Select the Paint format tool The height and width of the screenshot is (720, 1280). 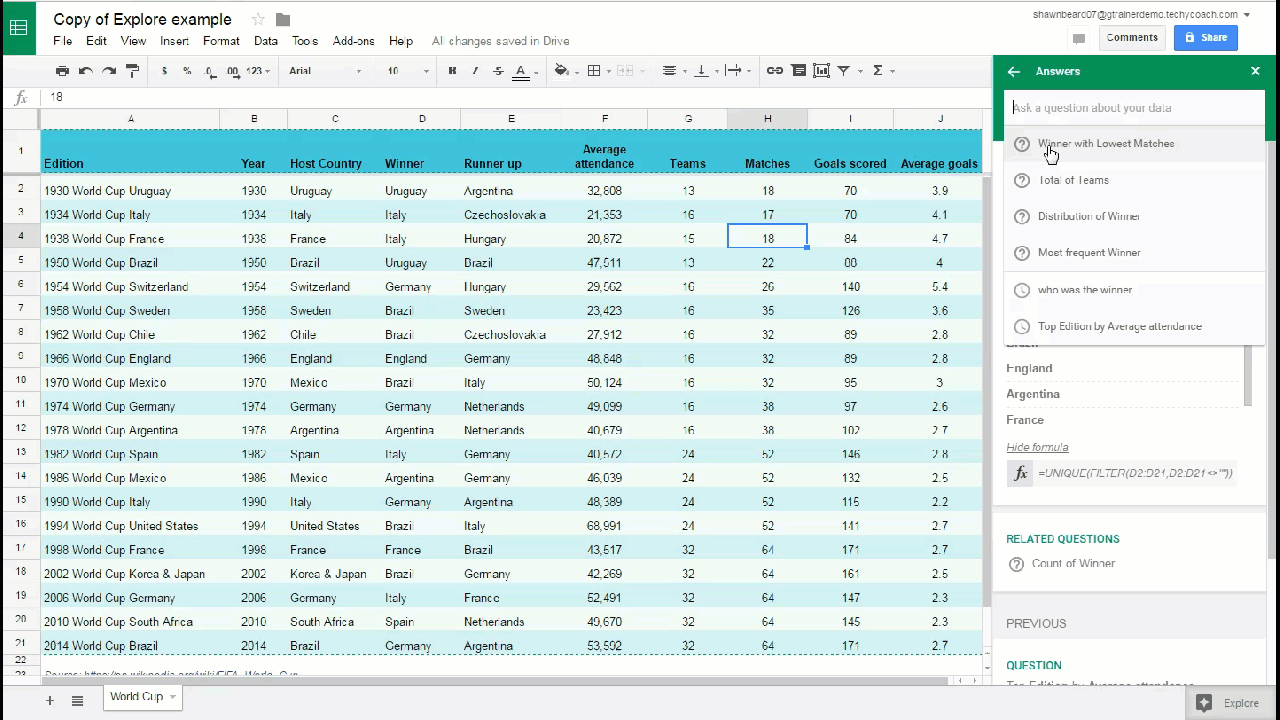pyautogui.click(x=132, y=71)
